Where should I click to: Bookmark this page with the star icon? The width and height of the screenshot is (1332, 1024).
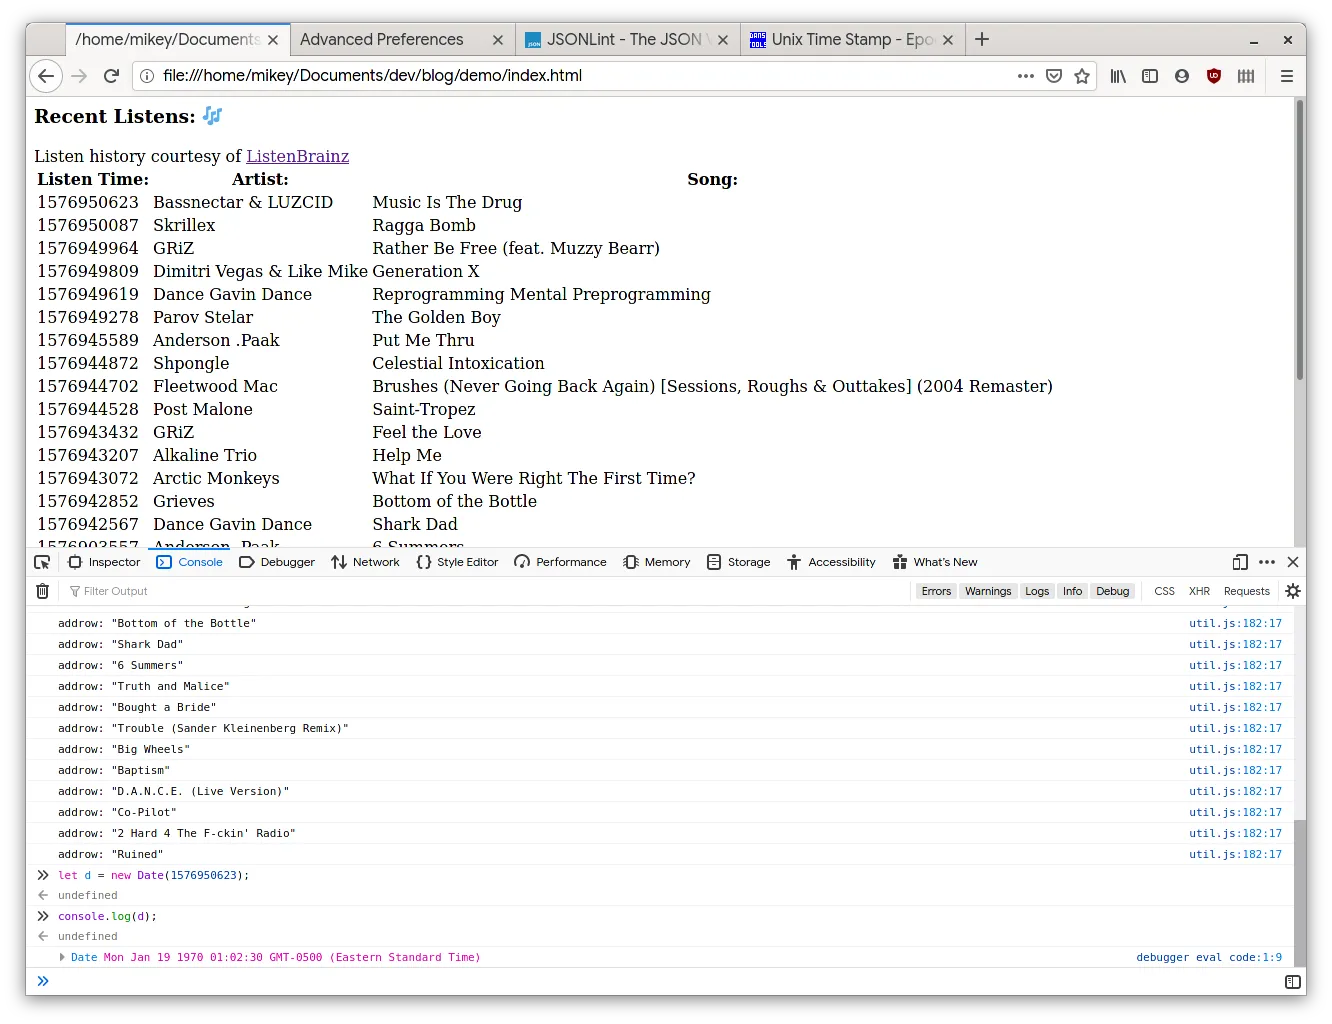pos(1082,76)
